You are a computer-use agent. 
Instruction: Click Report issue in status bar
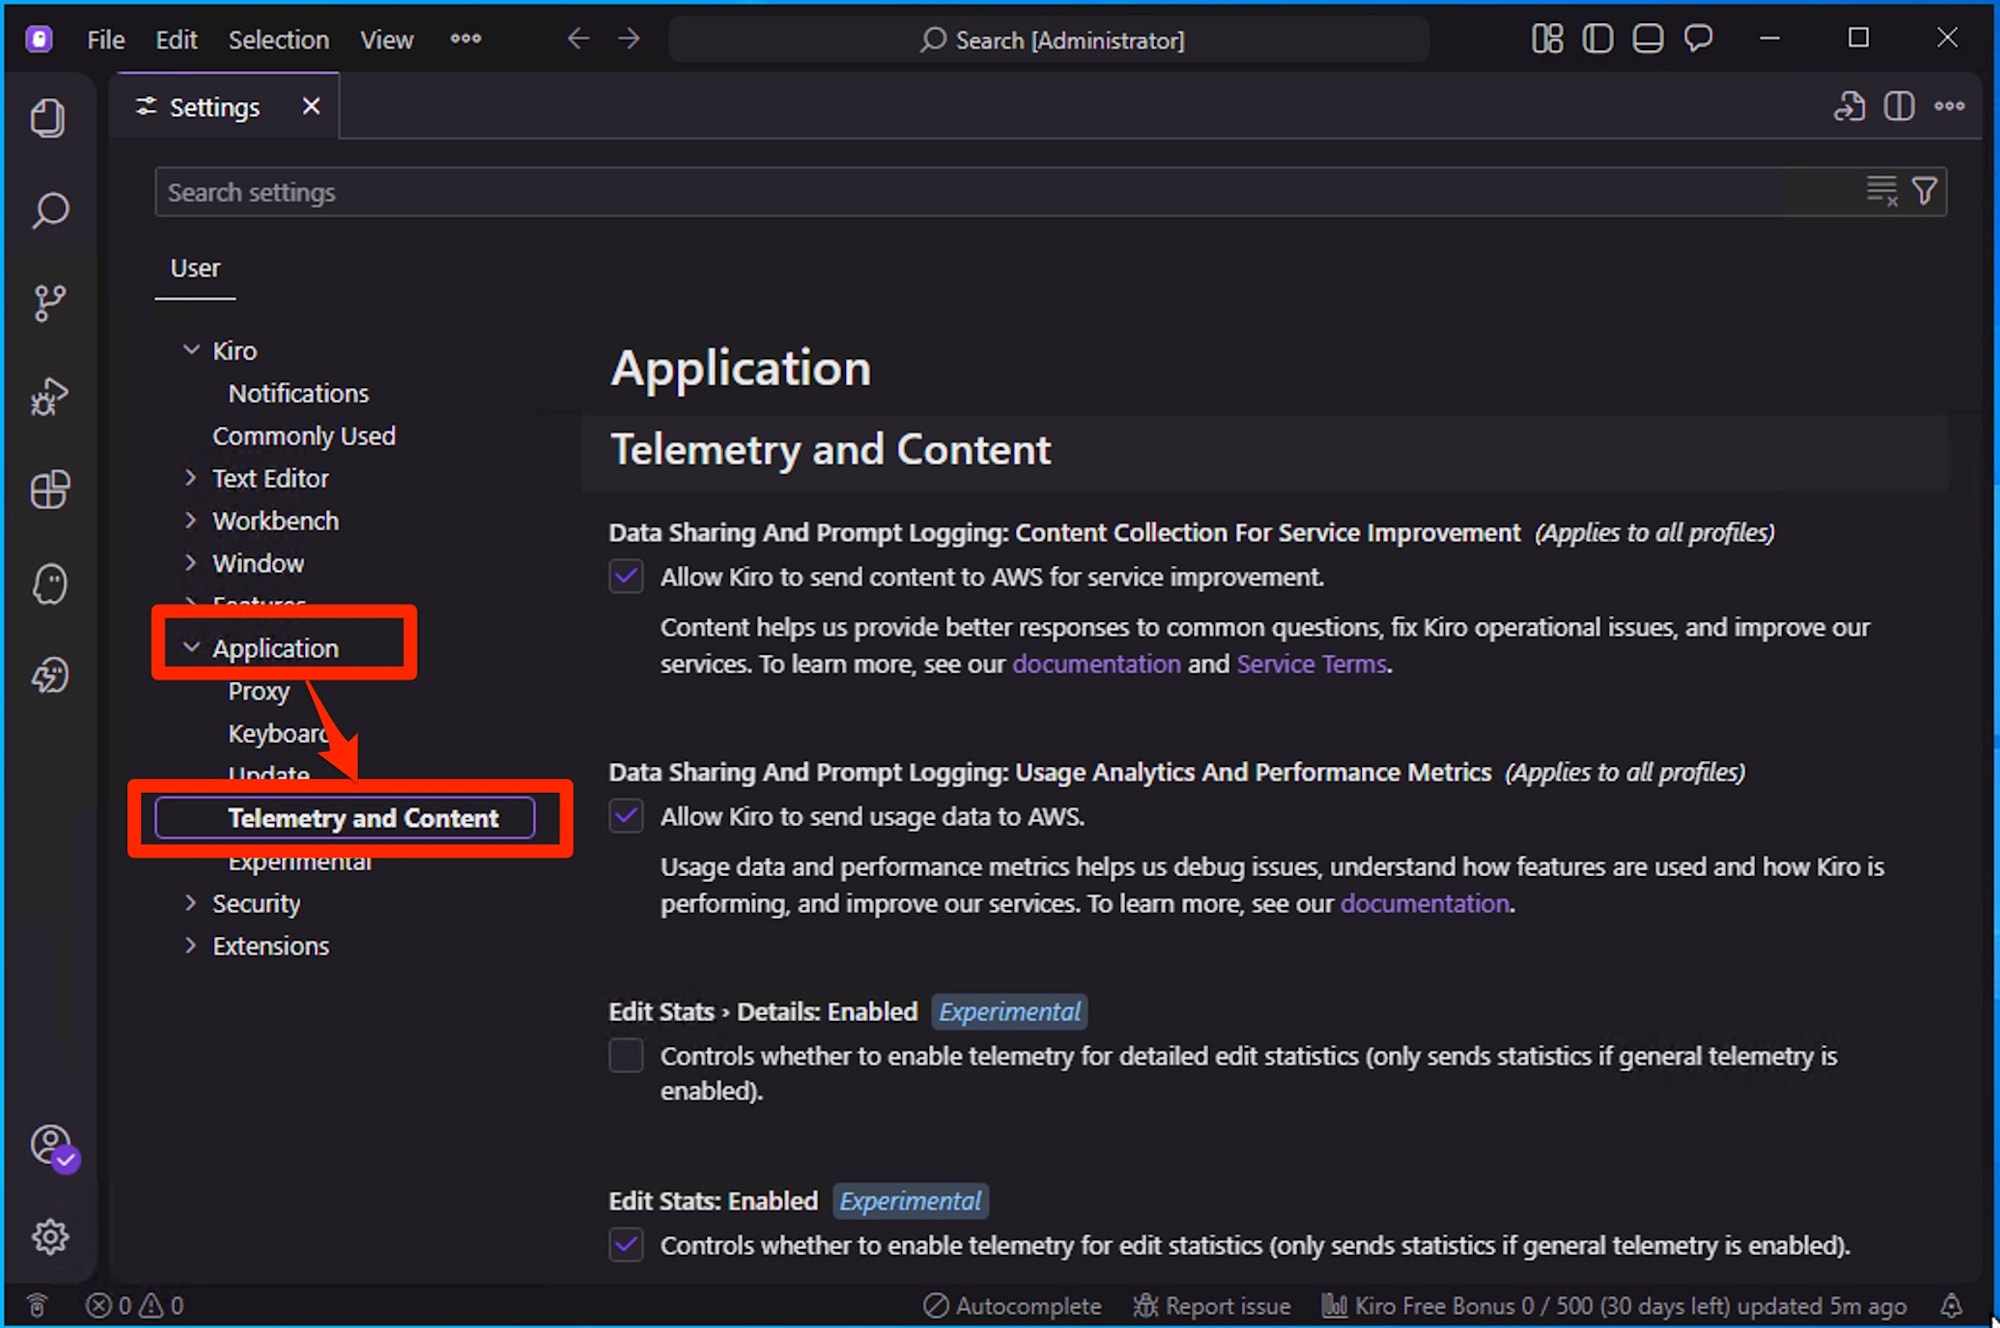(x=1211, y=1305)
